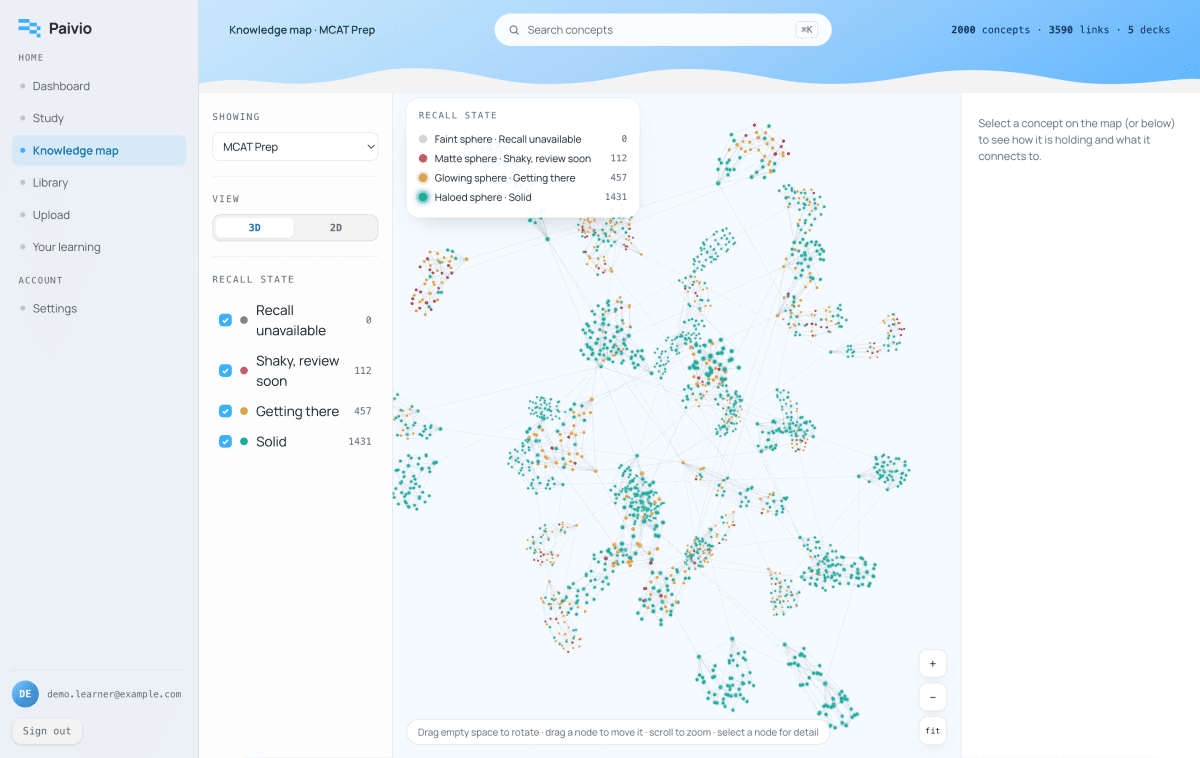Viewport: 1200px width, 758px height.
Task: Open the Library page
Action: (99, 182)
